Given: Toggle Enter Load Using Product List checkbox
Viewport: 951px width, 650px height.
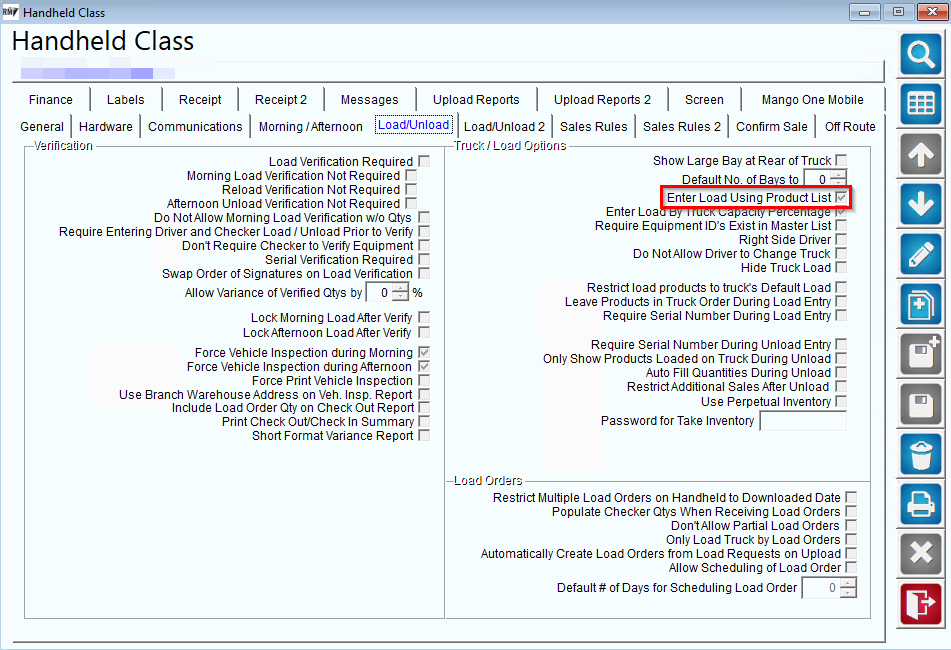Looking at the screenshot, I should [841, 197].
